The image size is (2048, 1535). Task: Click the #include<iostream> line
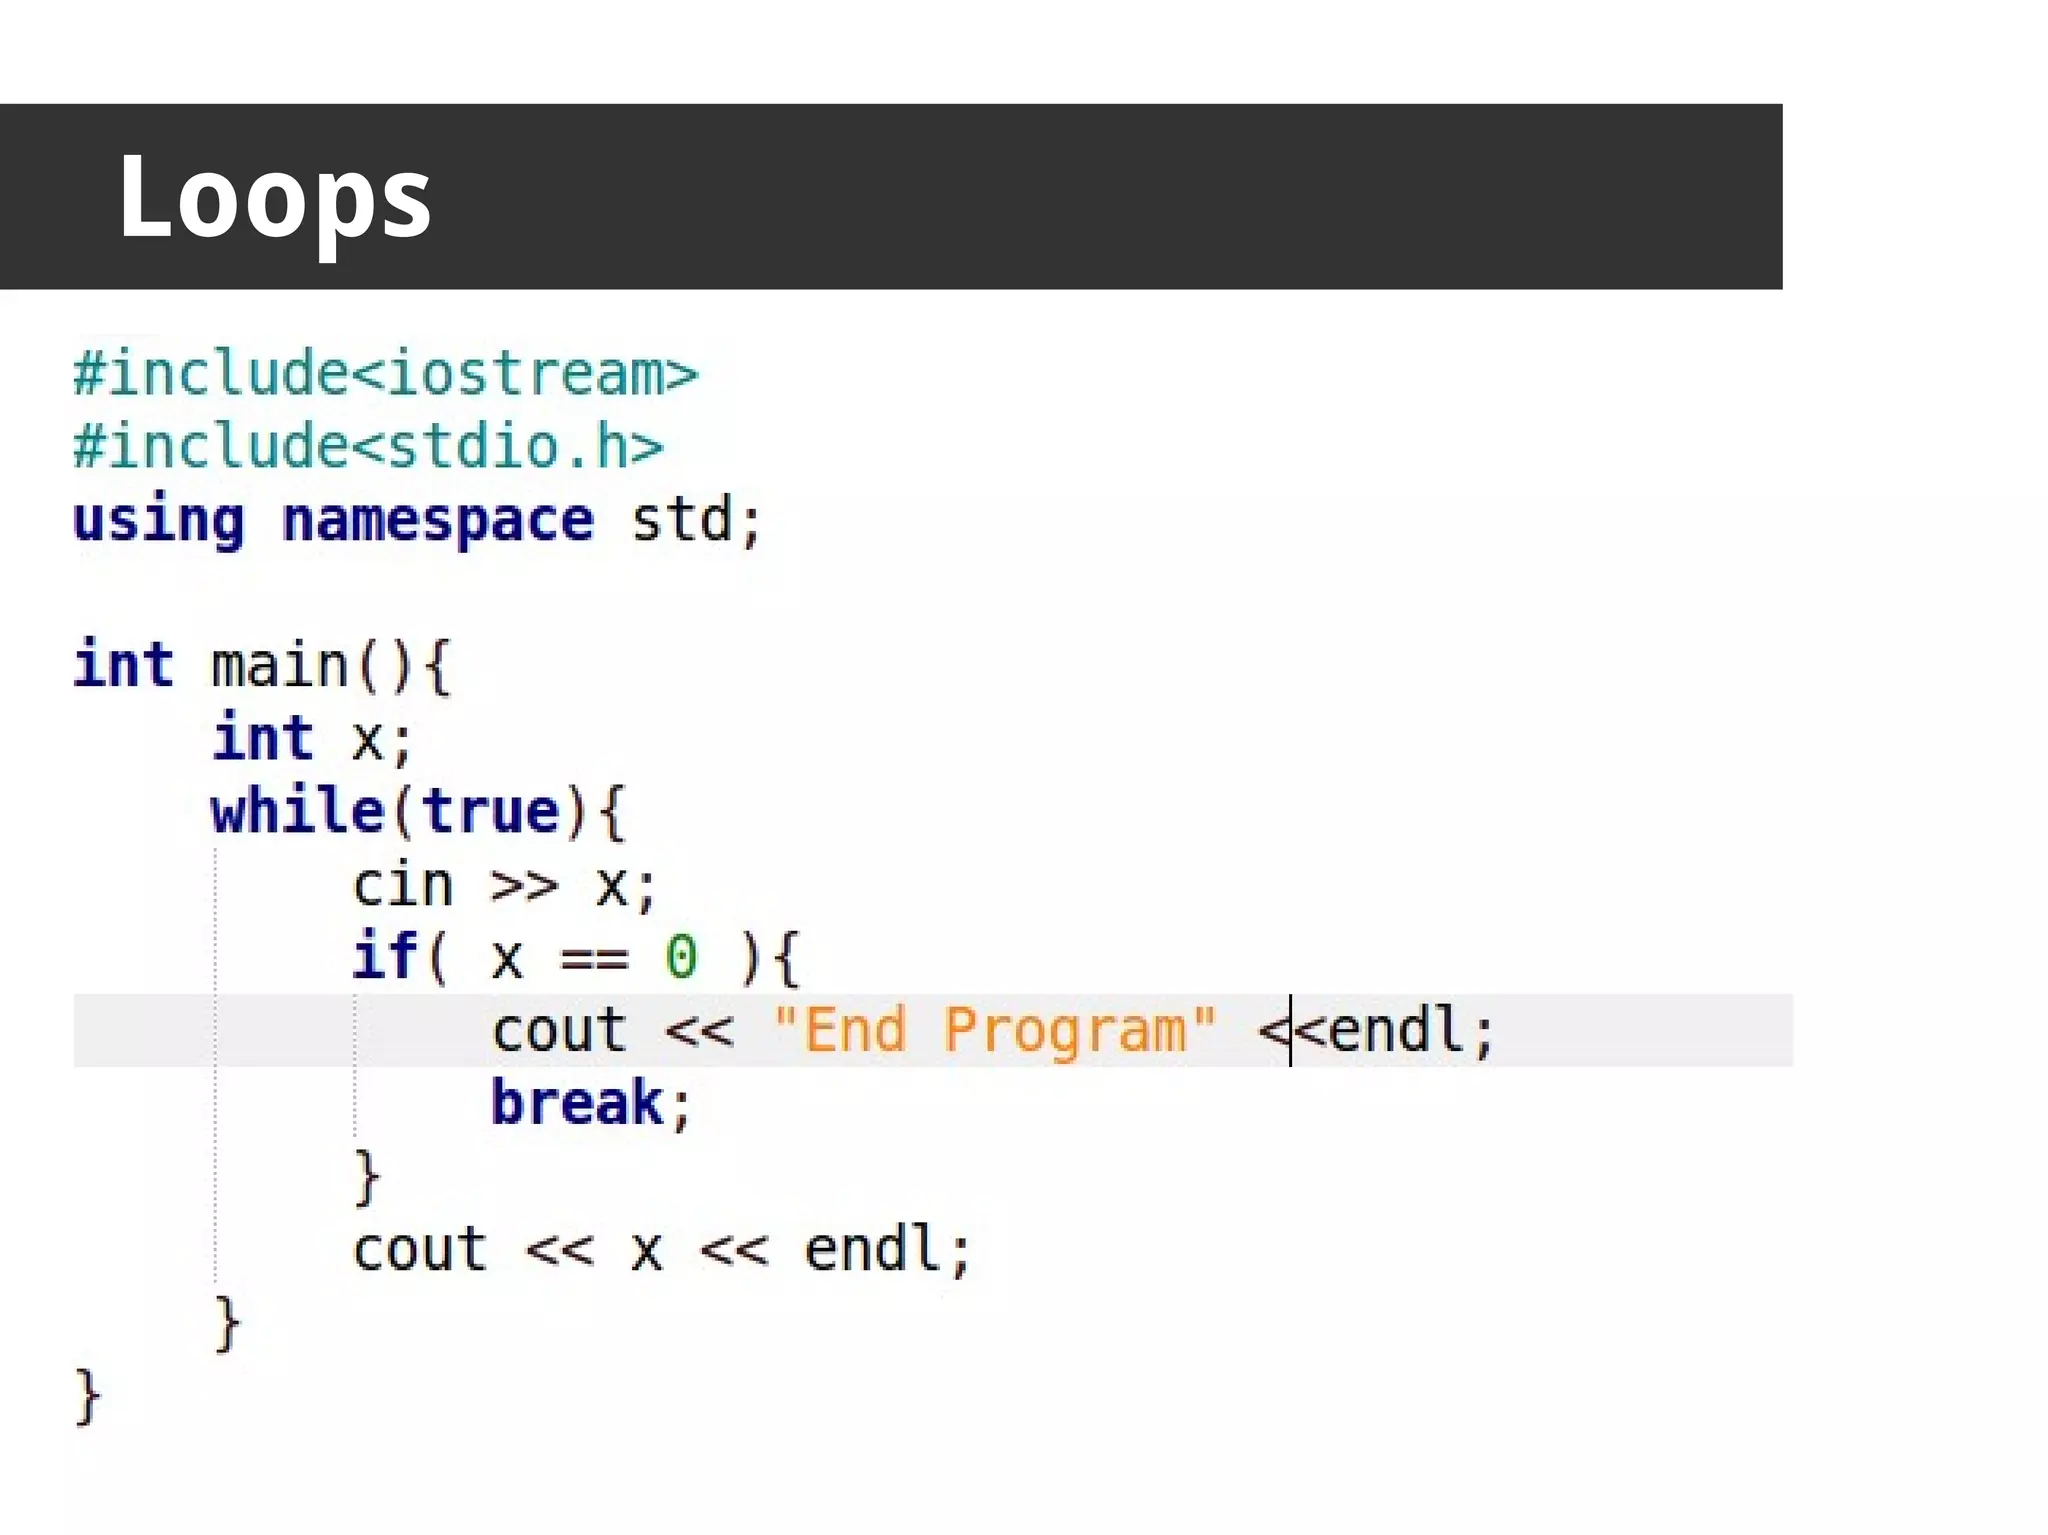click(x=385, y=373)
